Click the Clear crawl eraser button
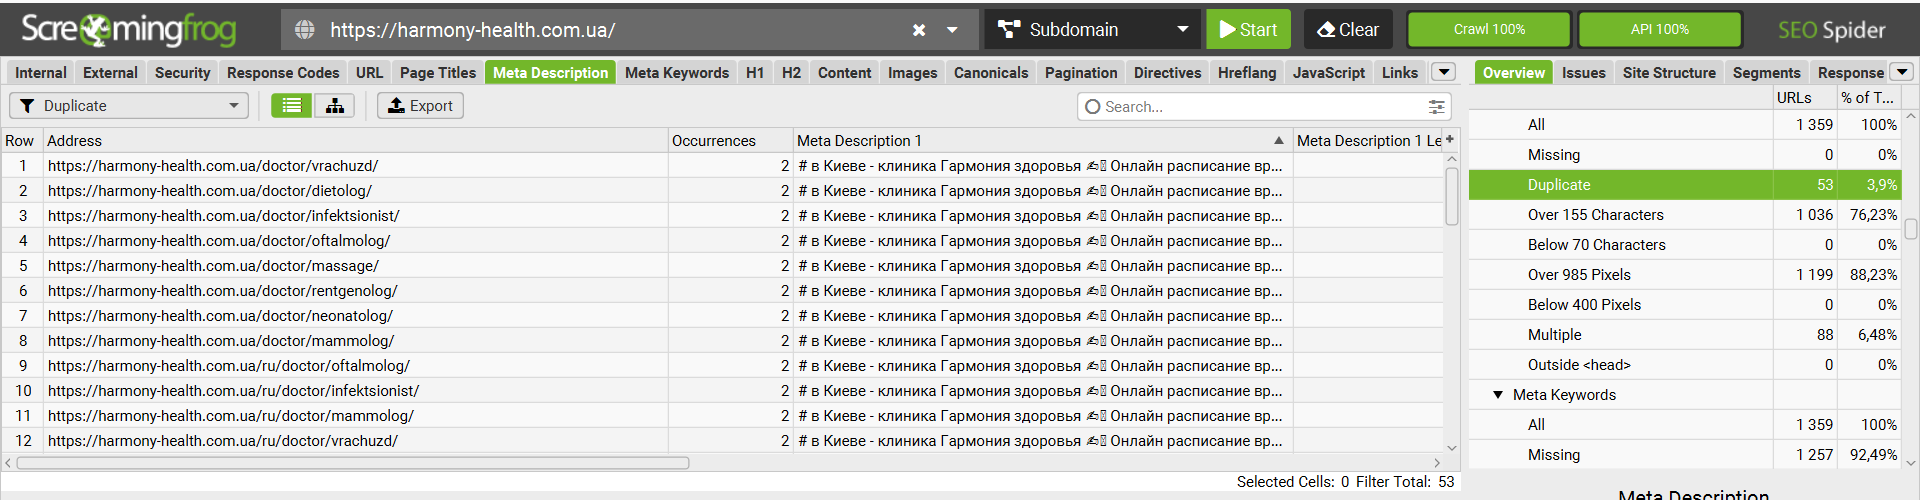This screenshot has width=1920, height=500. click(x=1348, y=30)
